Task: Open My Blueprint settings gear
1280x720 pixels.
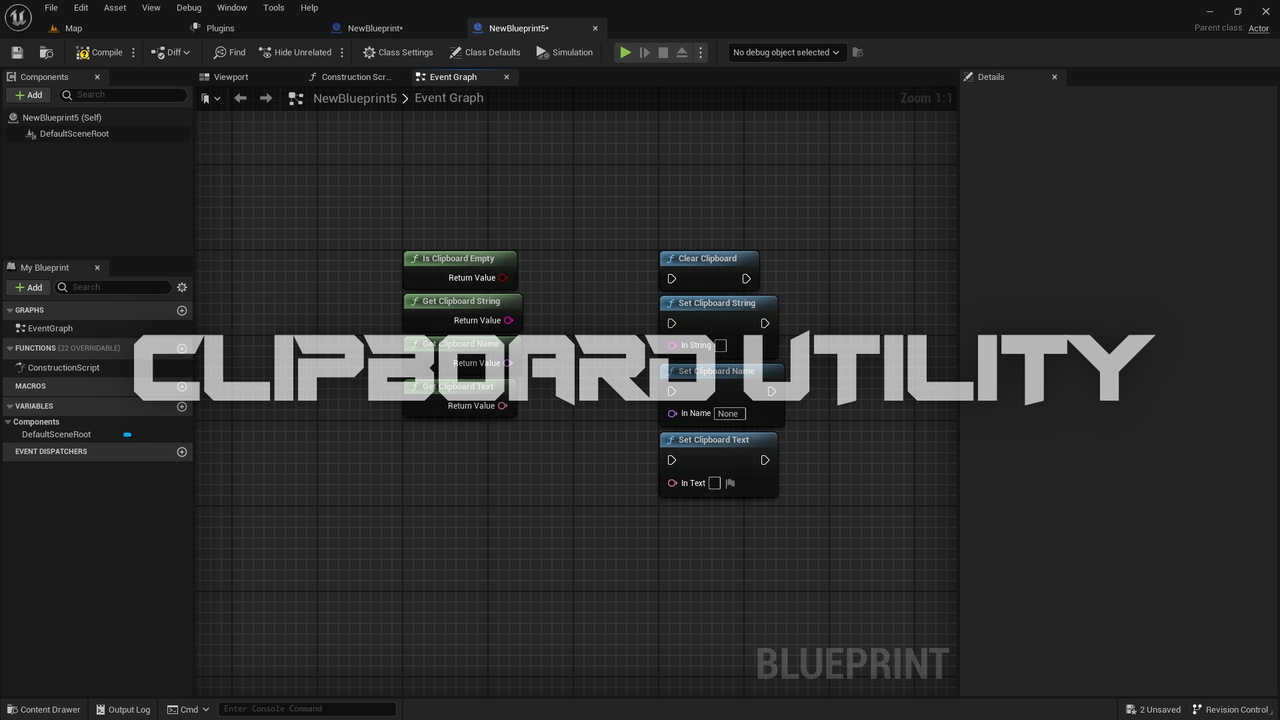Action: [182, 287]
